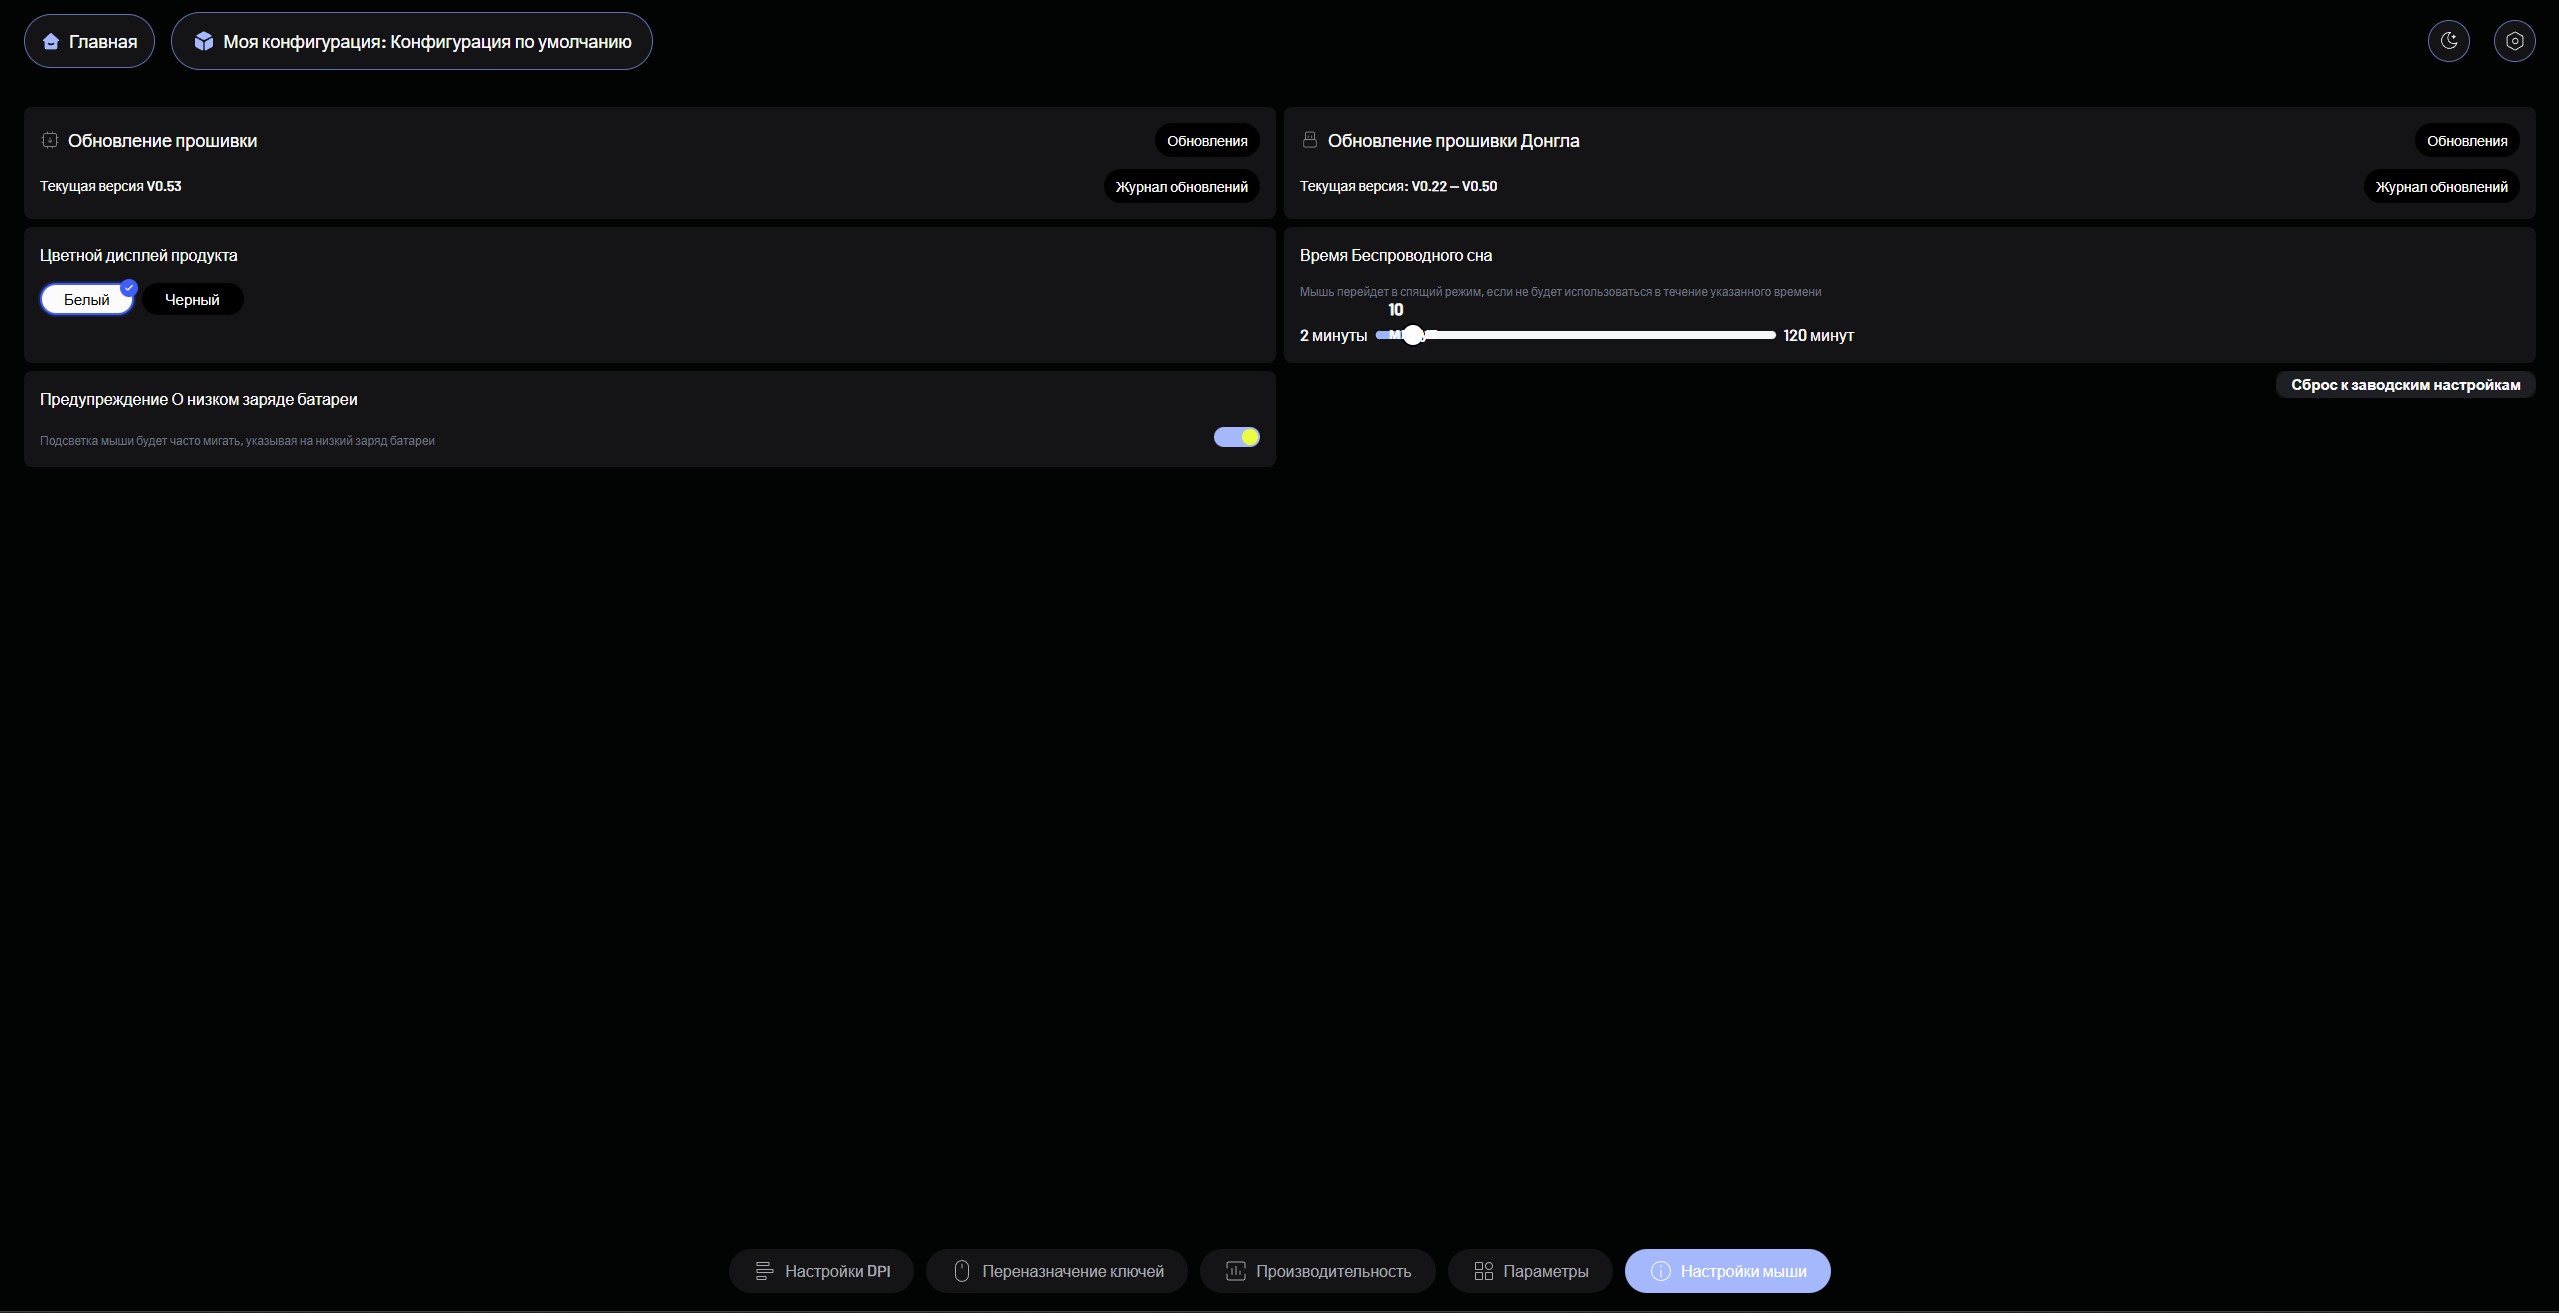Click the cube icon in Моя конфигурация
The height and width of the screenshot is (1313, 2559).
[204, 41]
